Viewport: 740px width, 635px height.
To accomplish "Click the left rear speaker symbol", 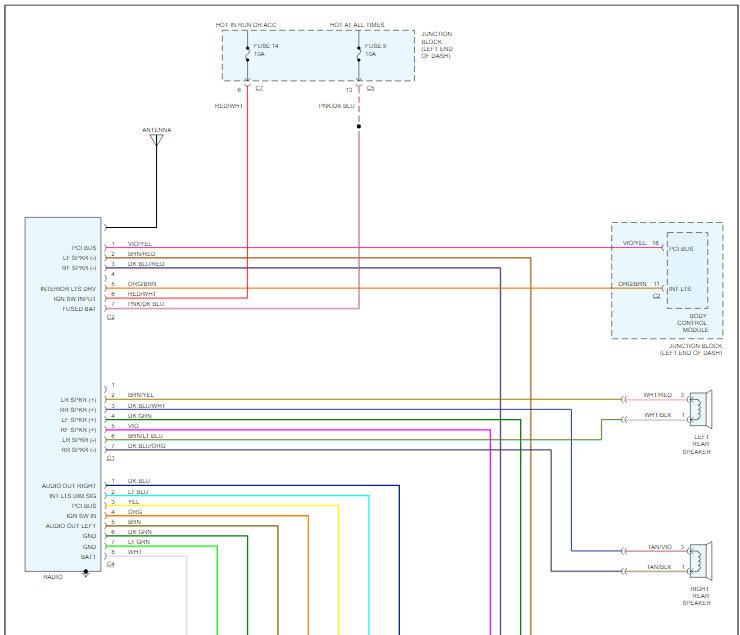I will click(x=700, y=409).
